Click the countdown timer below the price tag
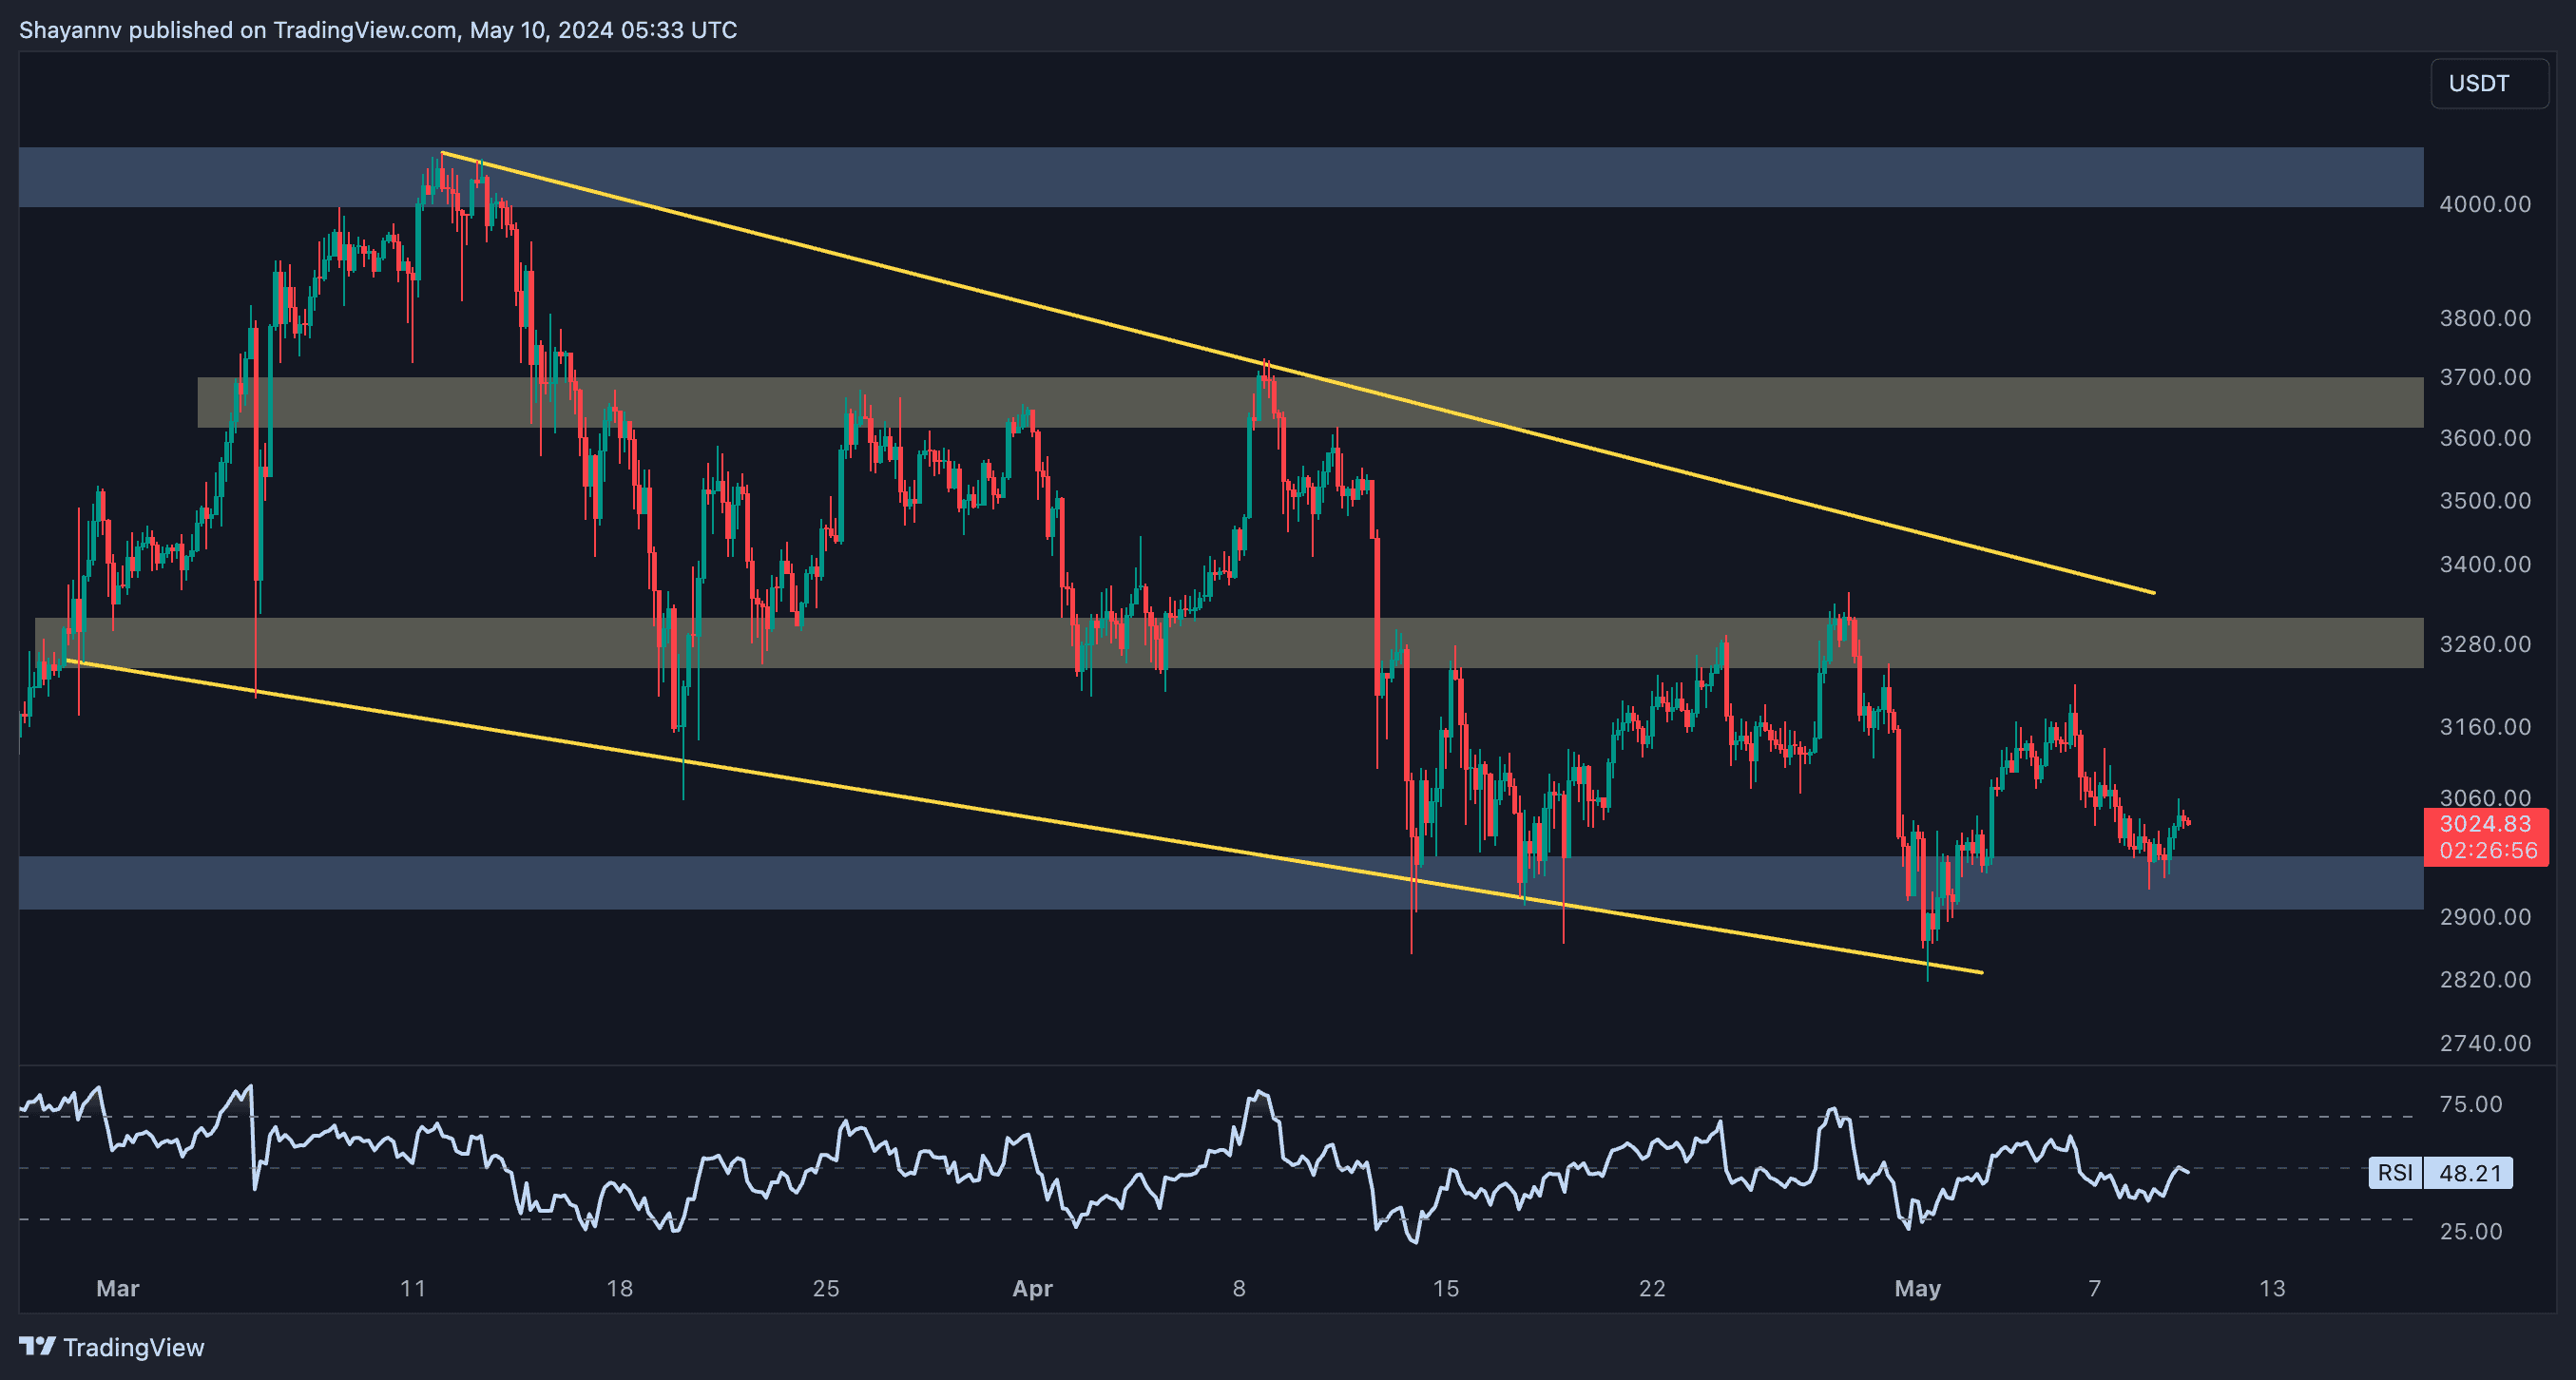Viewport: 2576px width, 1380px height. point(2487,851)
